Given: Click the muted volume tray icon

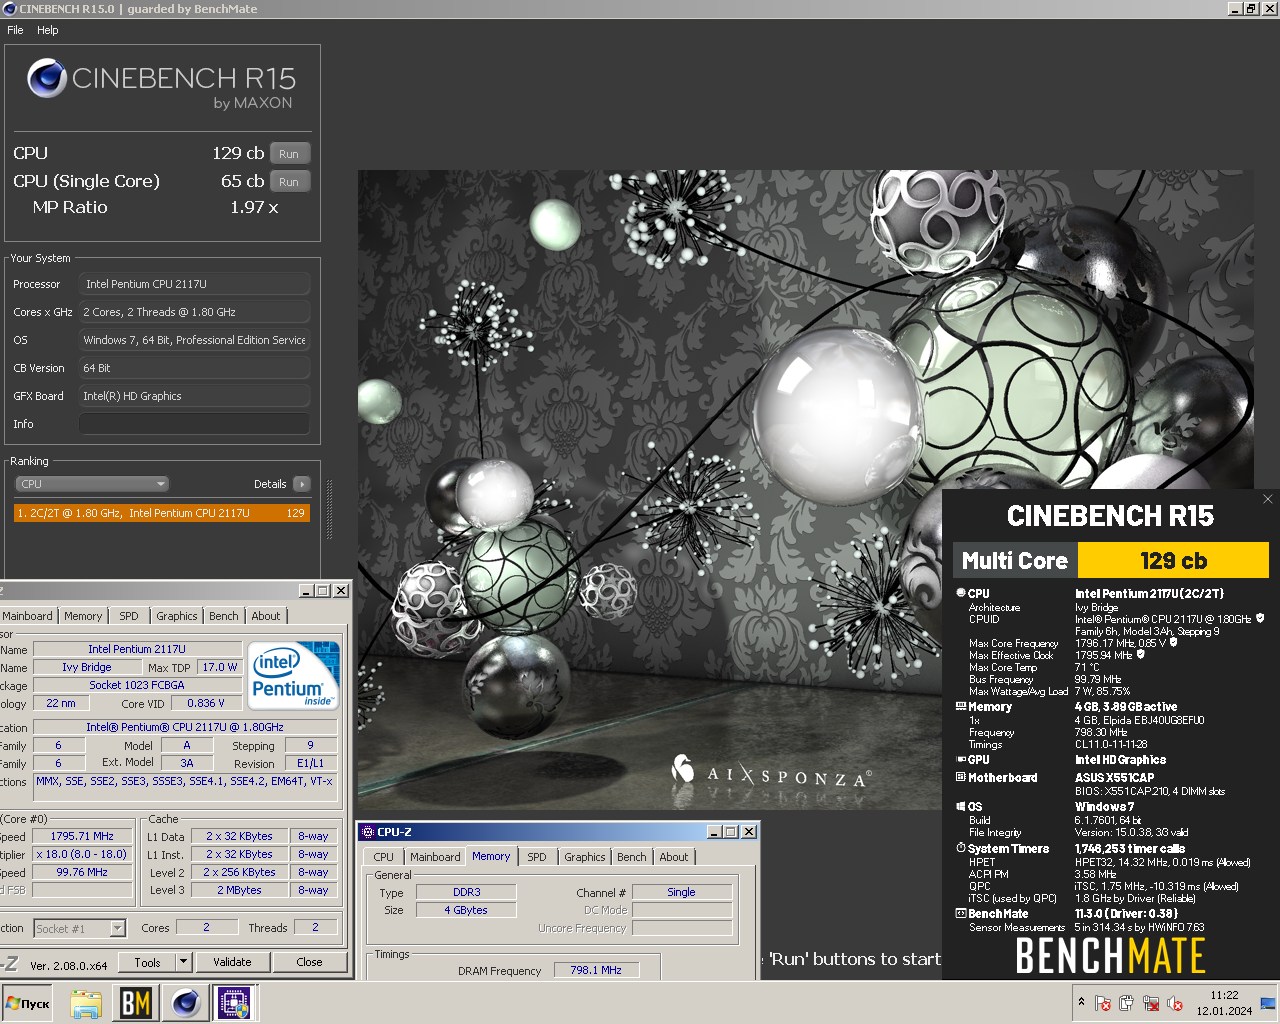Looking at the screenshot, I should 1175,1003.
